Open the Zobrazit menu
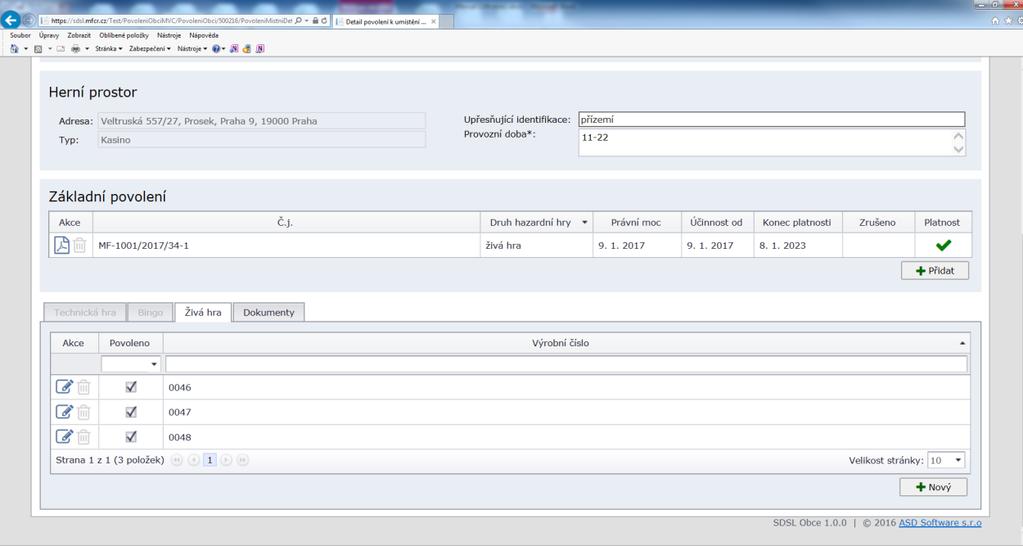The image size is (1023, 546). [79, 35]
